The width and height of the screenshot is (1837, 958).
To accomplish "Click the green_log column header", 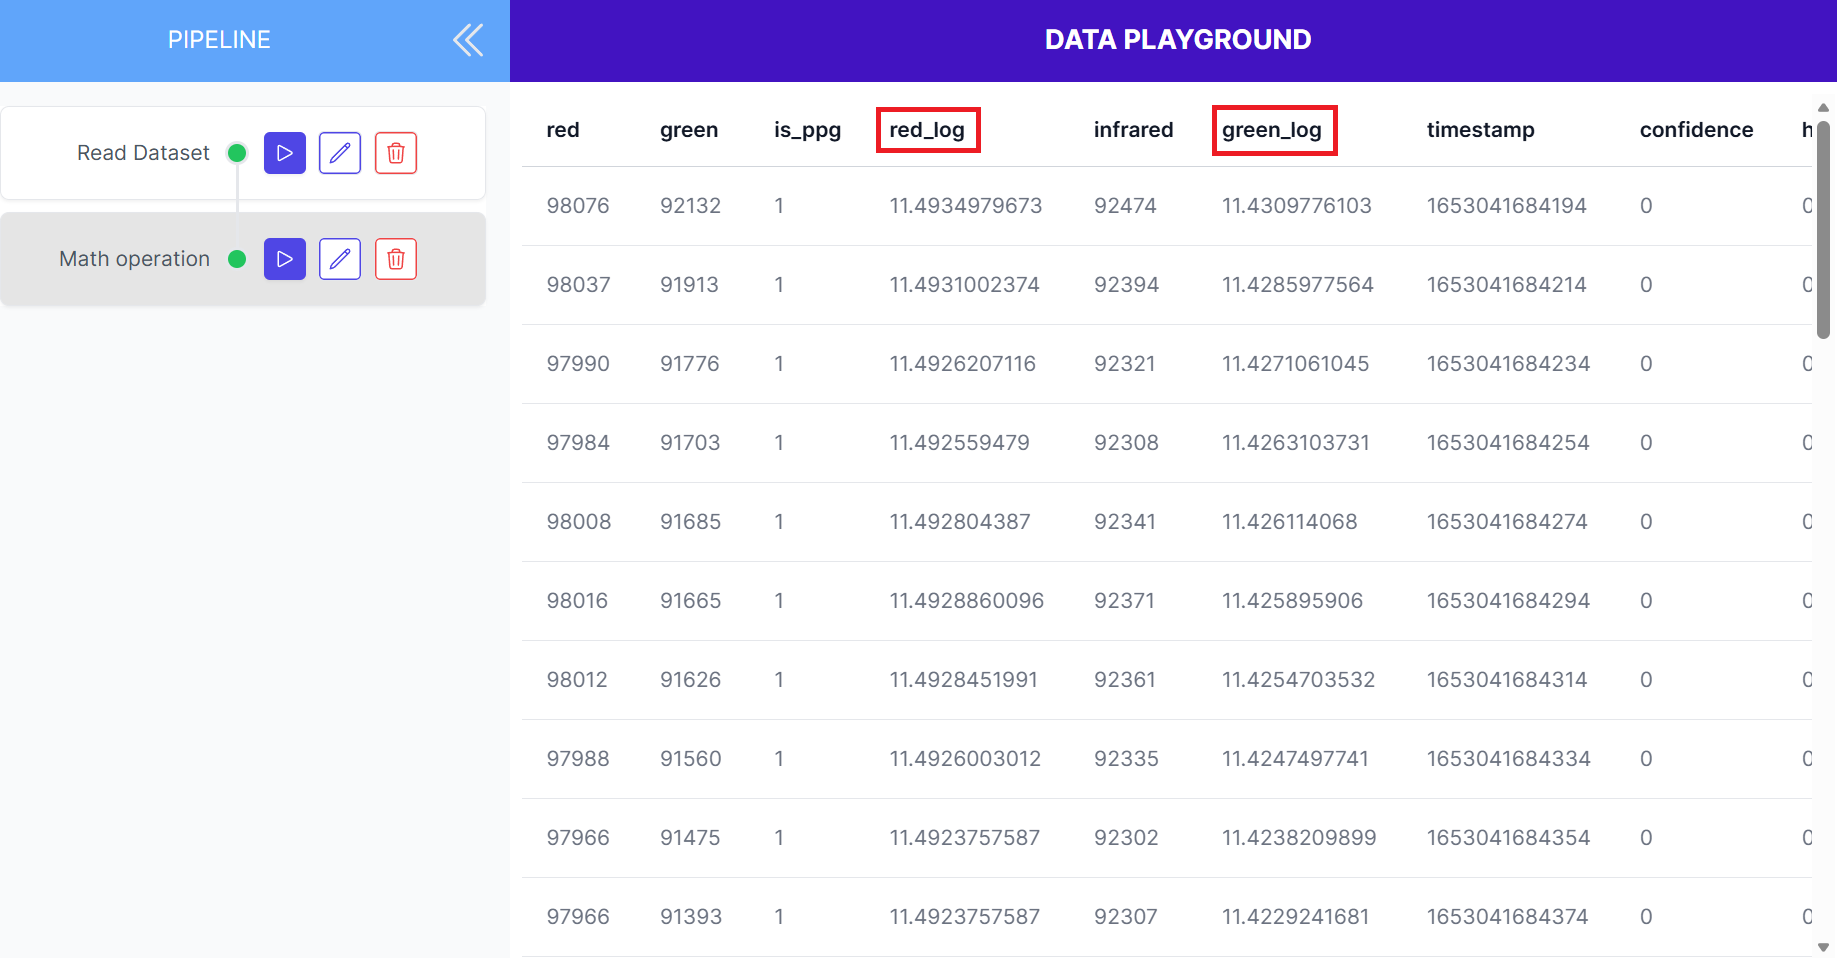I will click(1272, 130).
